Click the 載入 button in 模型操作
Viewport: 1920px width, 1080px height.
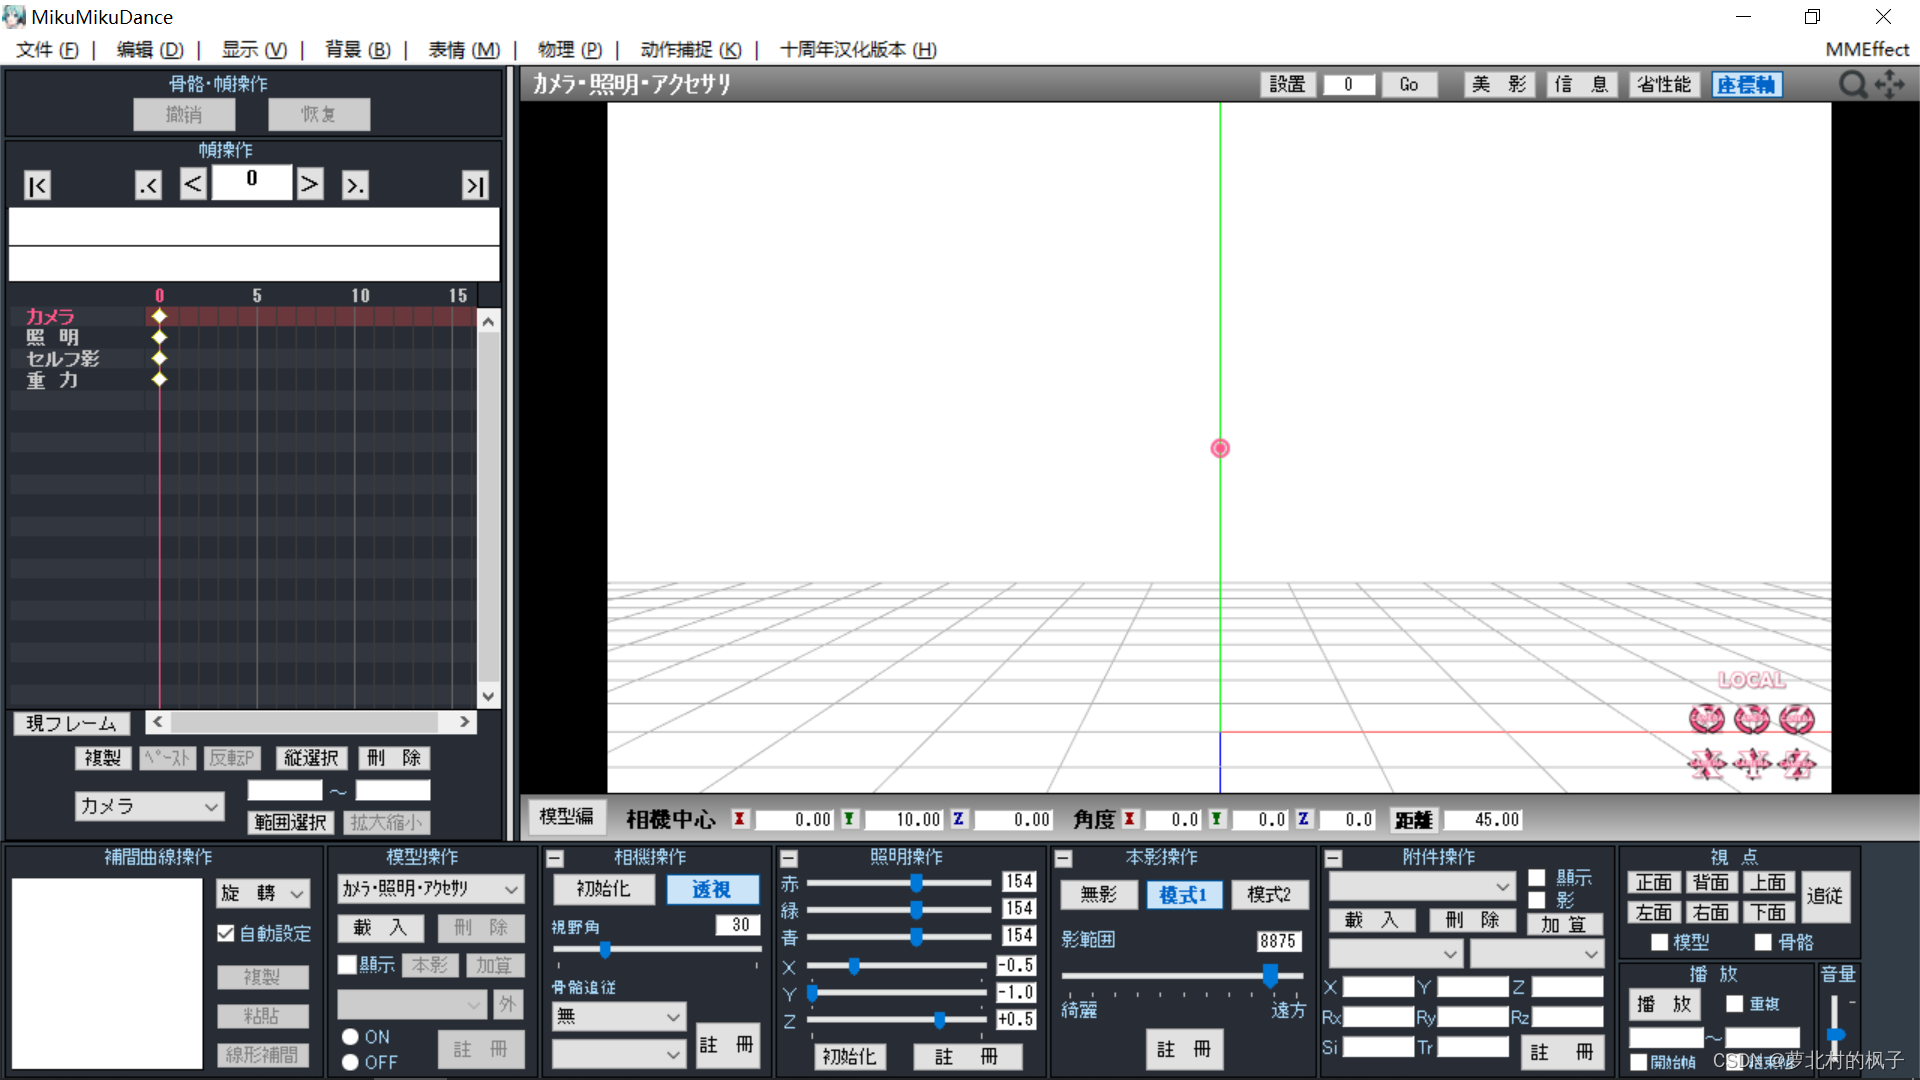pos(381,928)
